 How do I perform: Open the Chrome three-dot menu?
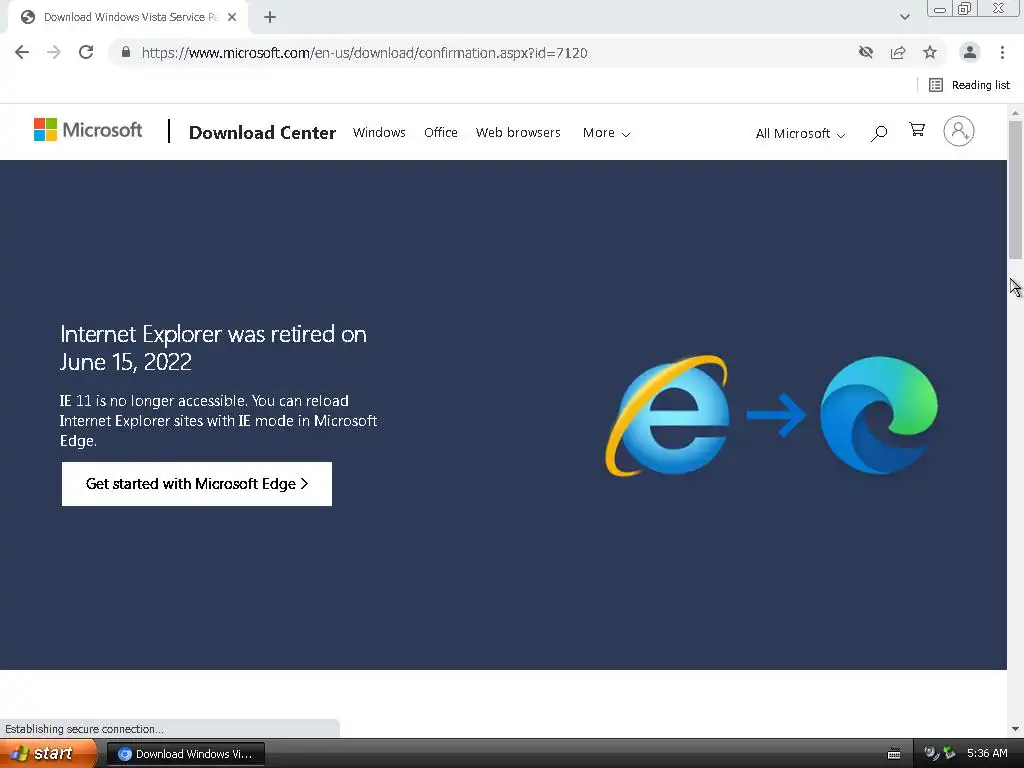click(1002, 52)
